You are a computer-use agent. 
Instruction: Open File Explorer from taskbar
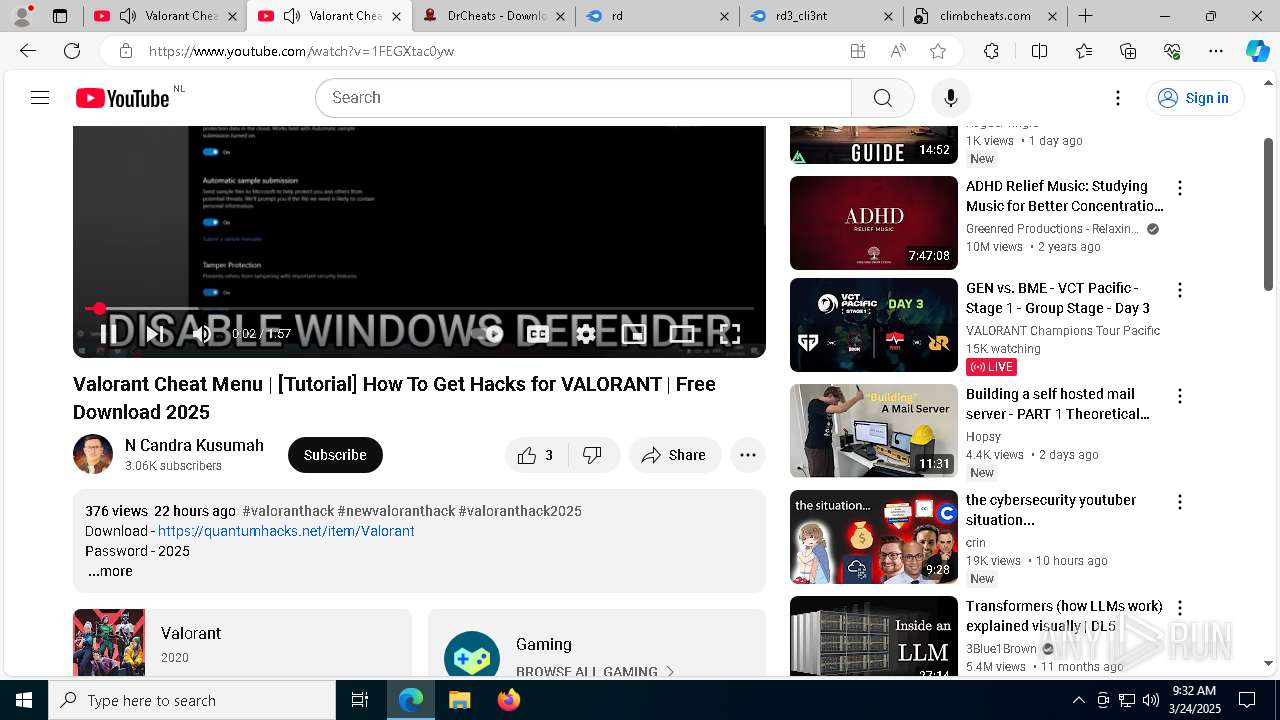tap(460, 700)
